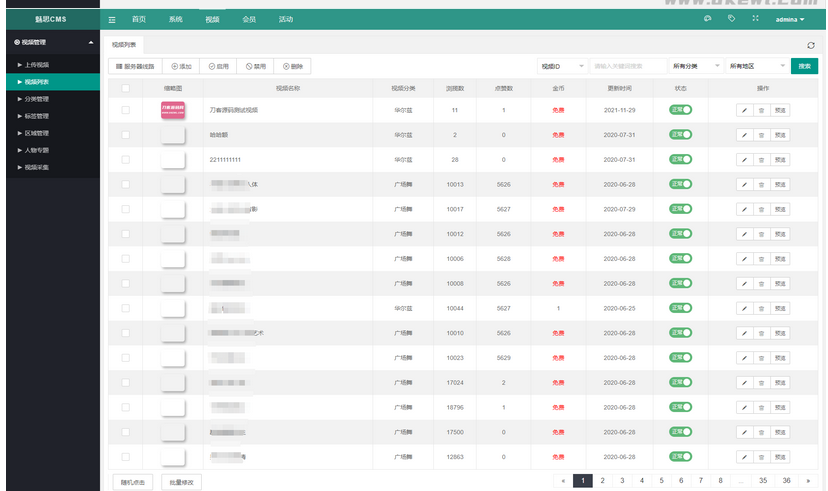This screenshot has height=491, width=828.
Task: Tick the checkbox for row 2211111111
Action: tap(125, 159)
